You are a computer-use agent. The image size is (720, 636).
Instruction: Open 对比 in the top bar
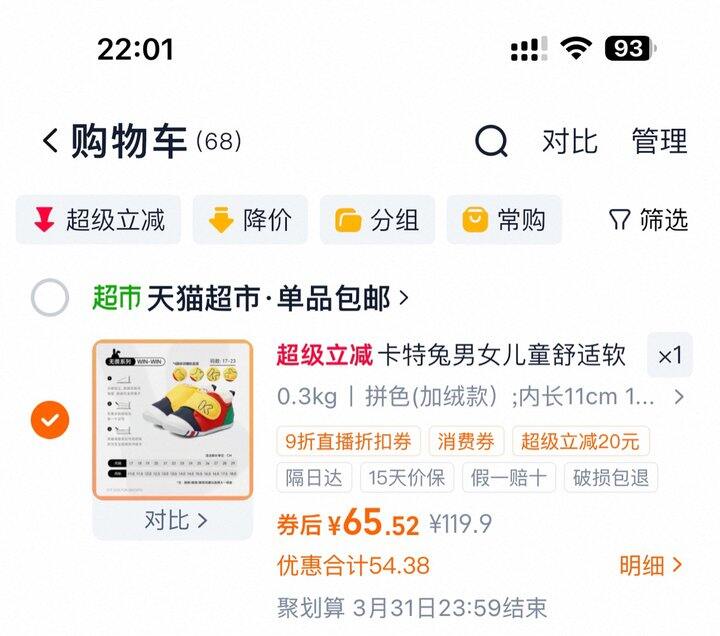pos(570,141)
